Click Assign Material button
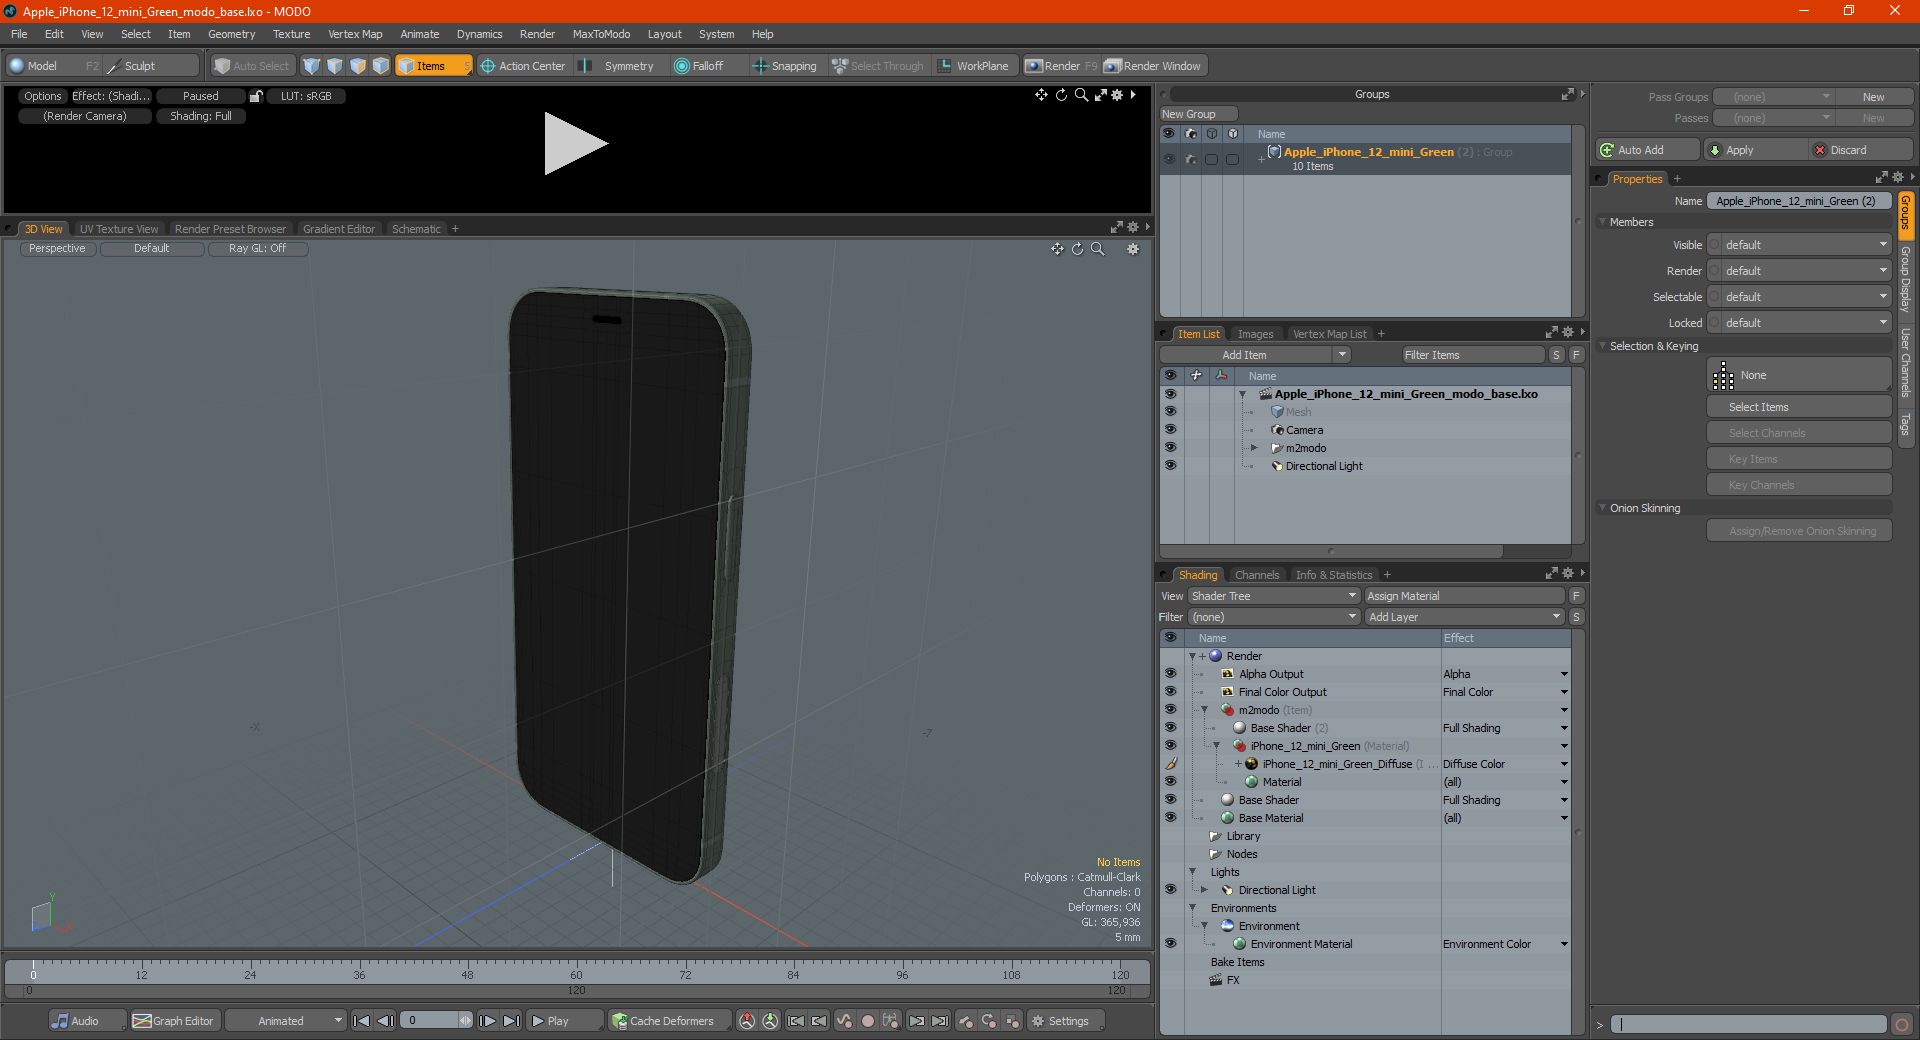The image size is (1920, 1040). [x=1464, y=596]
